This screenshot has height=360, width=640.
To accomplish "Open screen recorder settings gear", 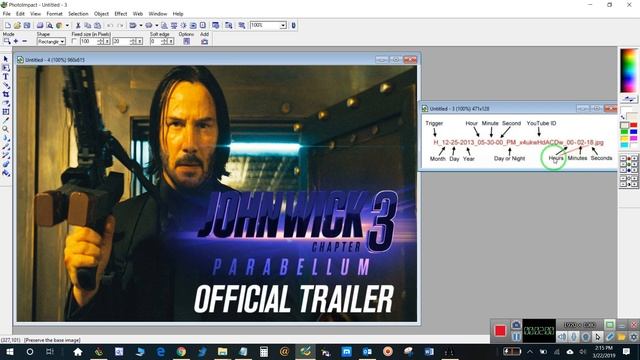I will [633, 337].
